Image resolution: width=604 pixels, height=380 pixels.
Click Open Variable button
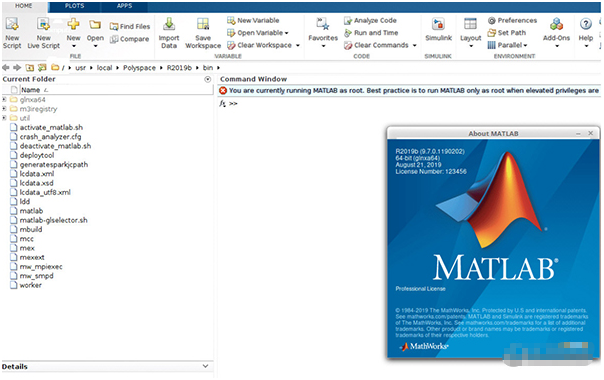[x=257, y=33]
